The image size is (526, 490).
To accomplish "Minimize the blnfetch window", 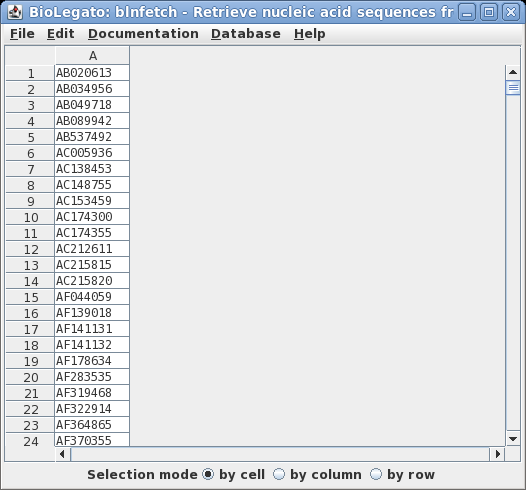I will [467, 12].
